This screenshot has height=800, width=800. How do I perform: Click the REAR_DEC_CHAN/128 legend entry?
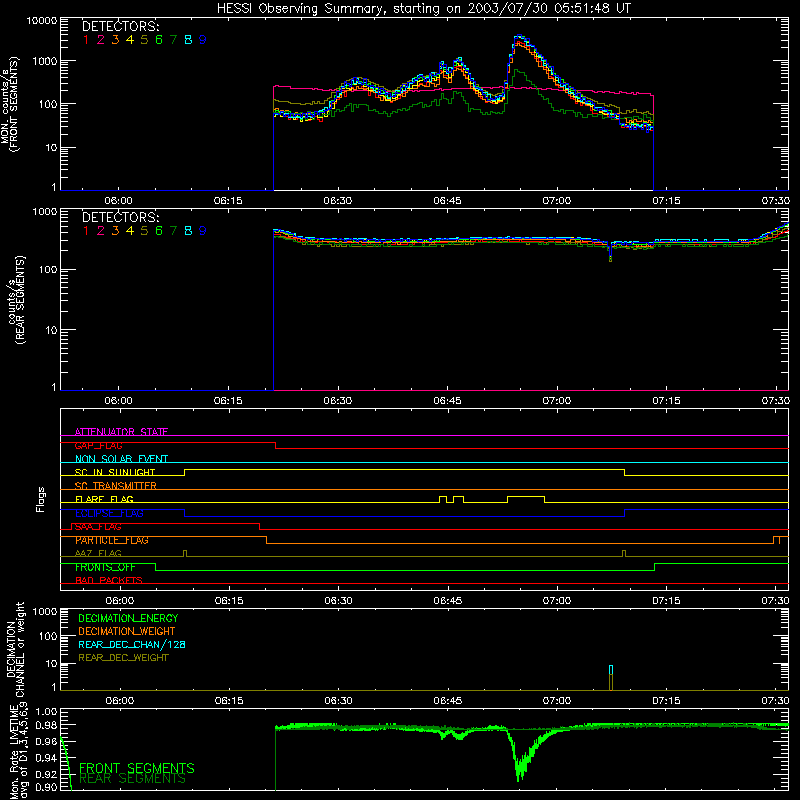[132, 644]
